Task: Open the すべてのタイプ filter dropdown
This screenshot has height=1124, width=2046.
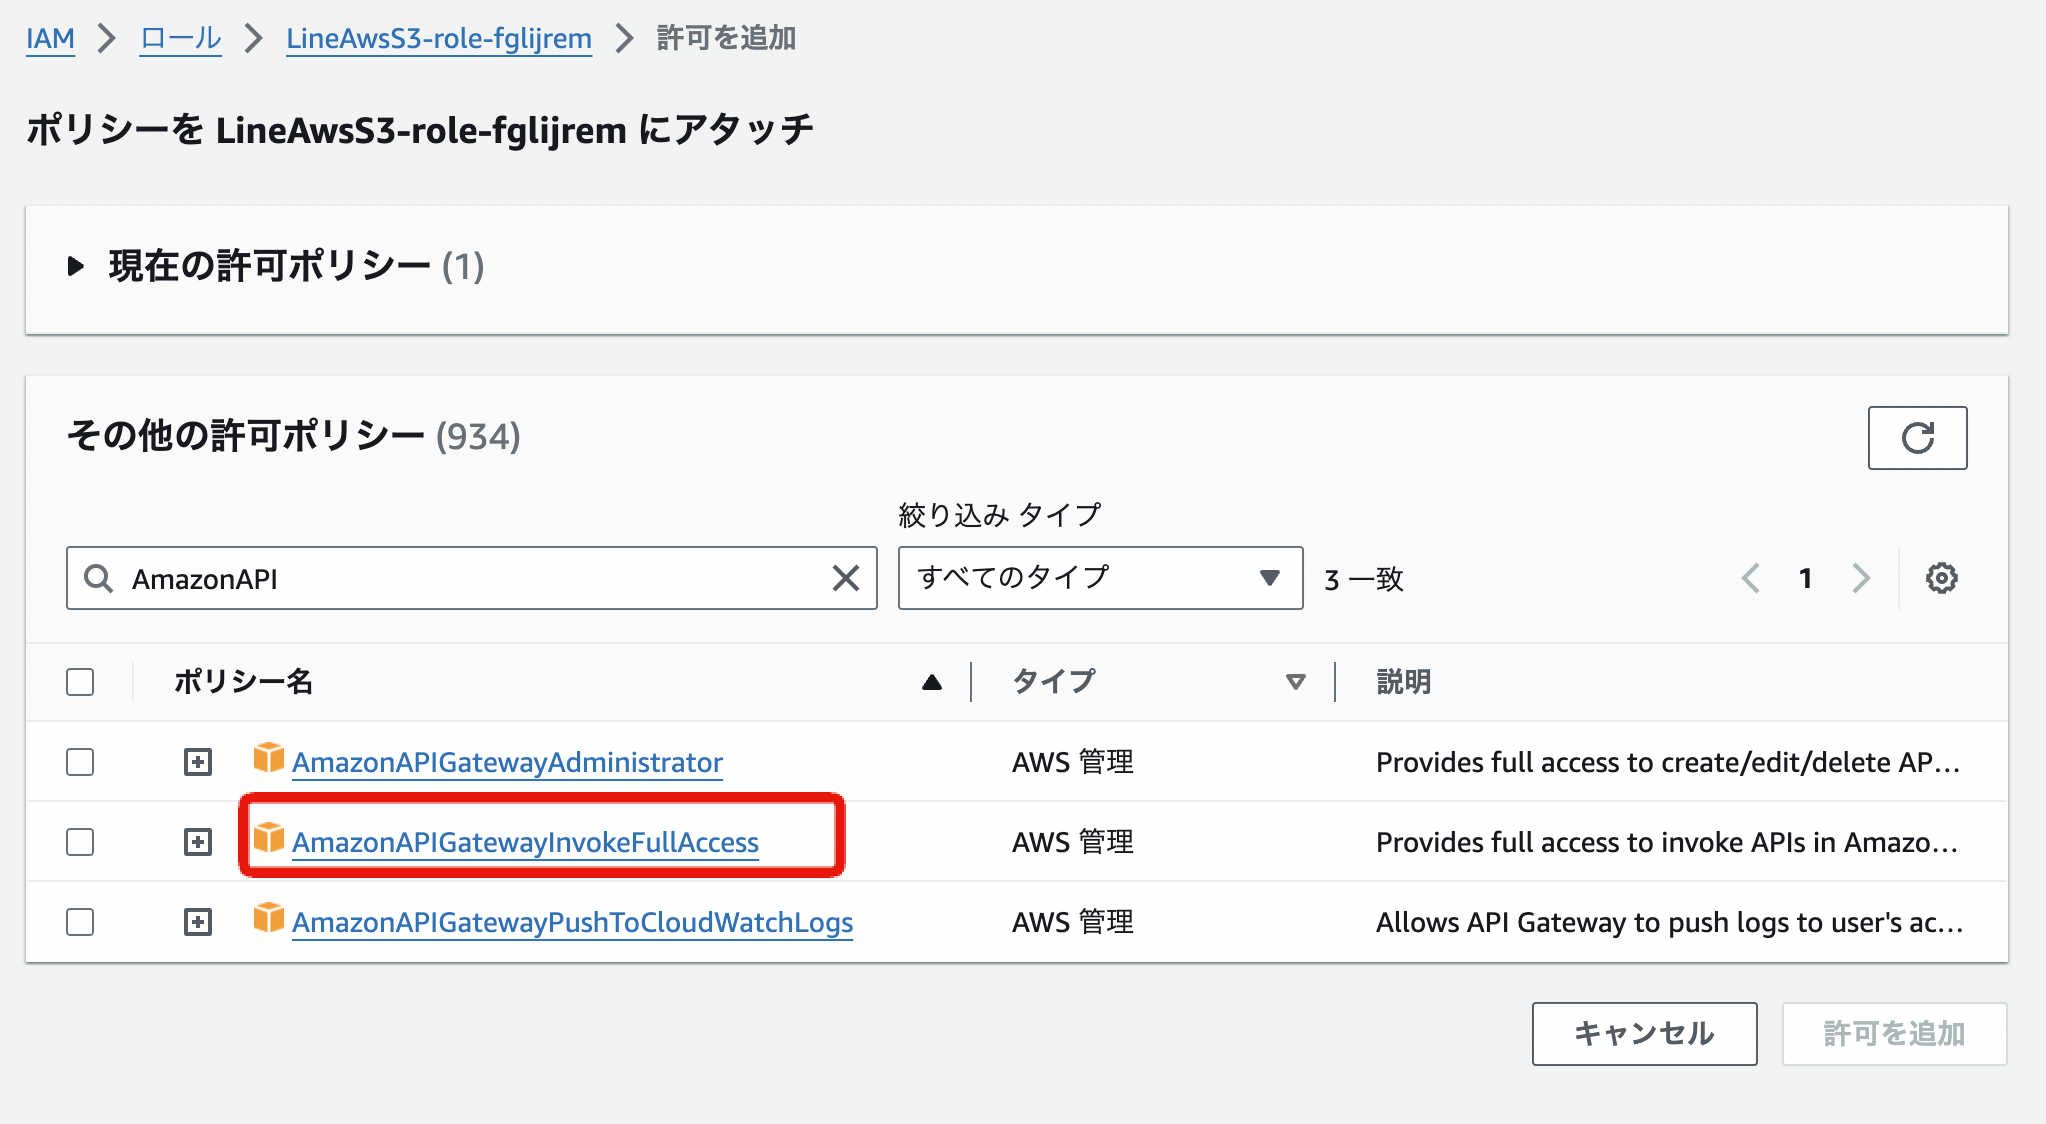Action: coord(1100,578)
